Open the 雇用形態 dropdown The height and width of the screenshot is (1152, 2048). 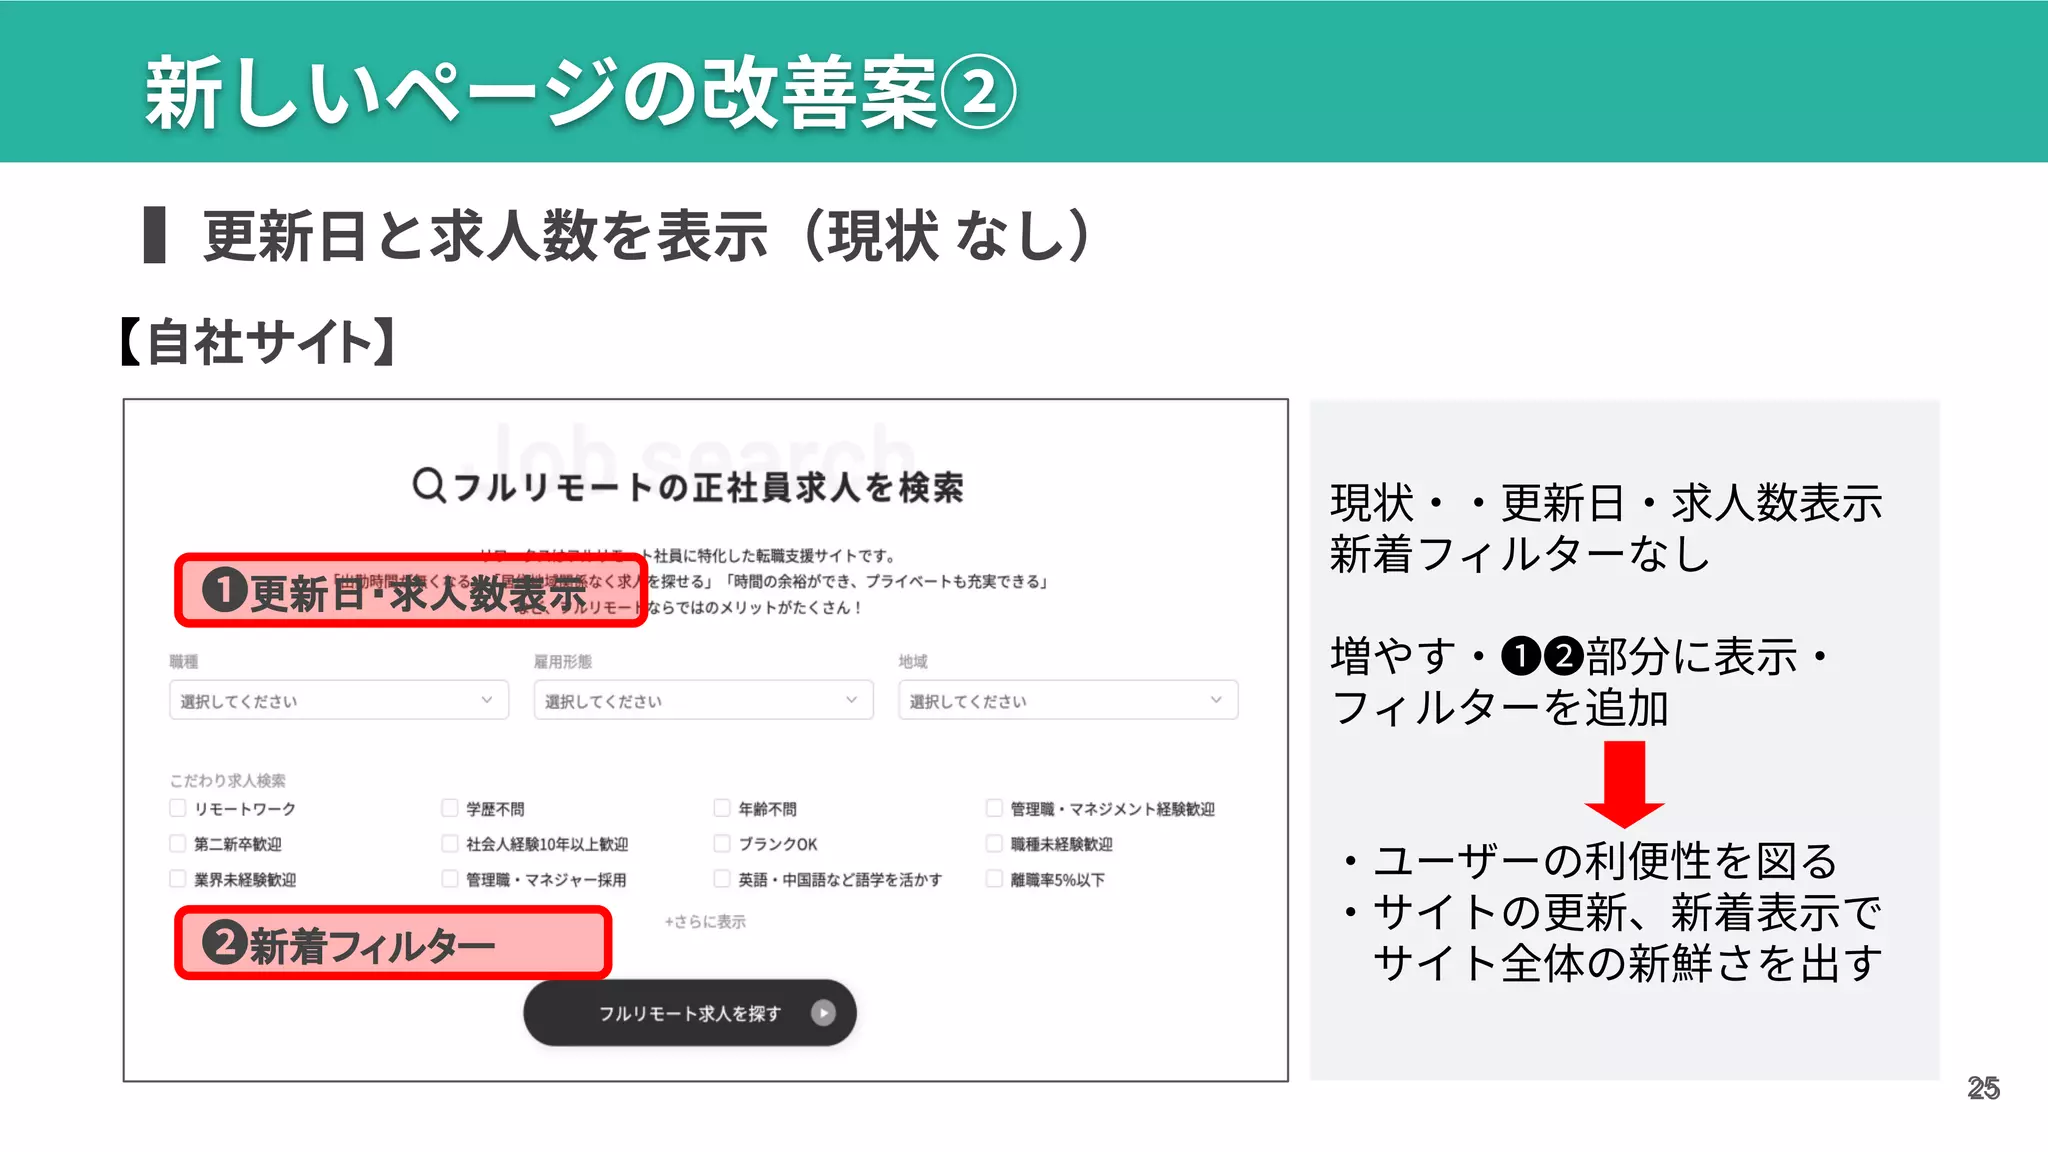tap(703, 700)
